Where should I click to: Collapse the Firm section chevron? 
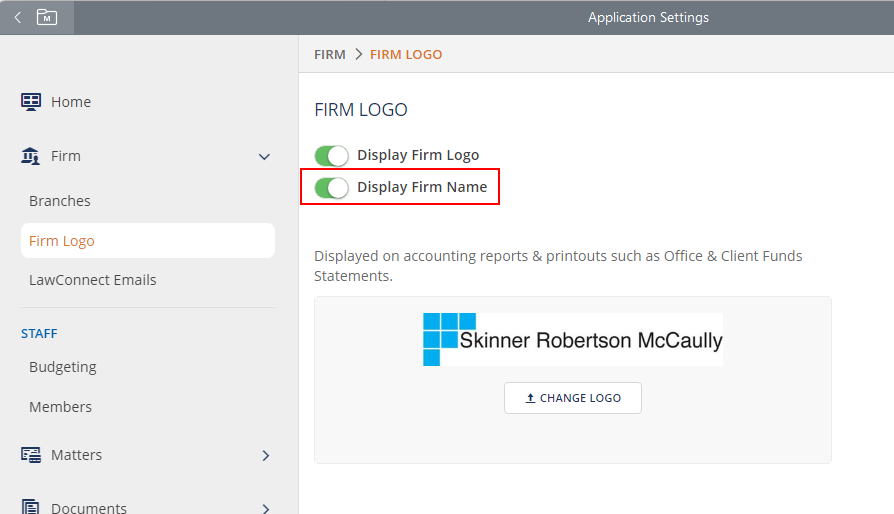265,157
